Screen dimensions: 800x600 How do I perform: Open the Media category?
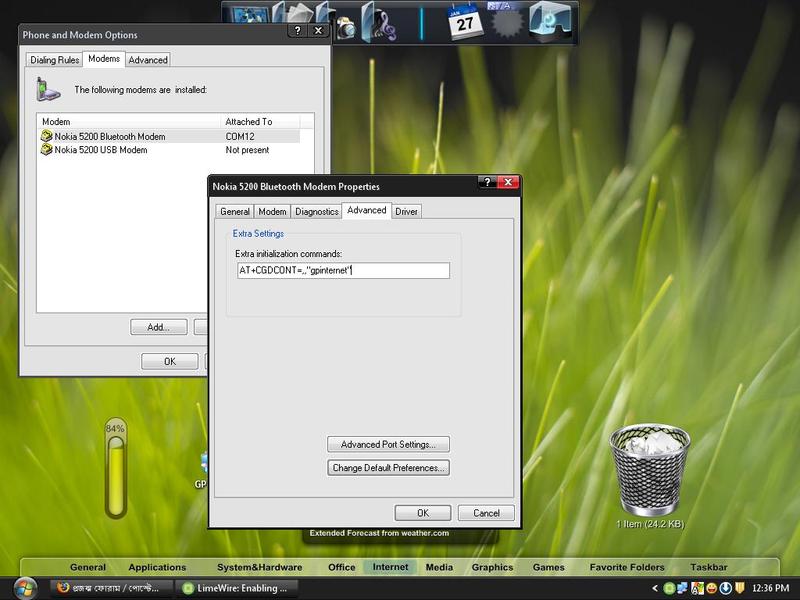pos(439,567)
